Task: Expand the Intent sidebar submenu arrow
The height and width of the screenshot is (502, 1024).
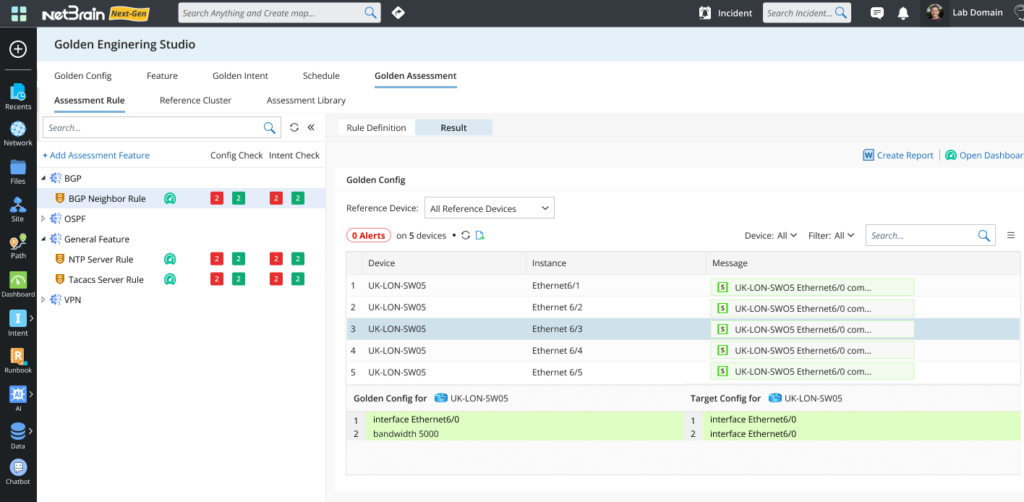Action: 31,318
